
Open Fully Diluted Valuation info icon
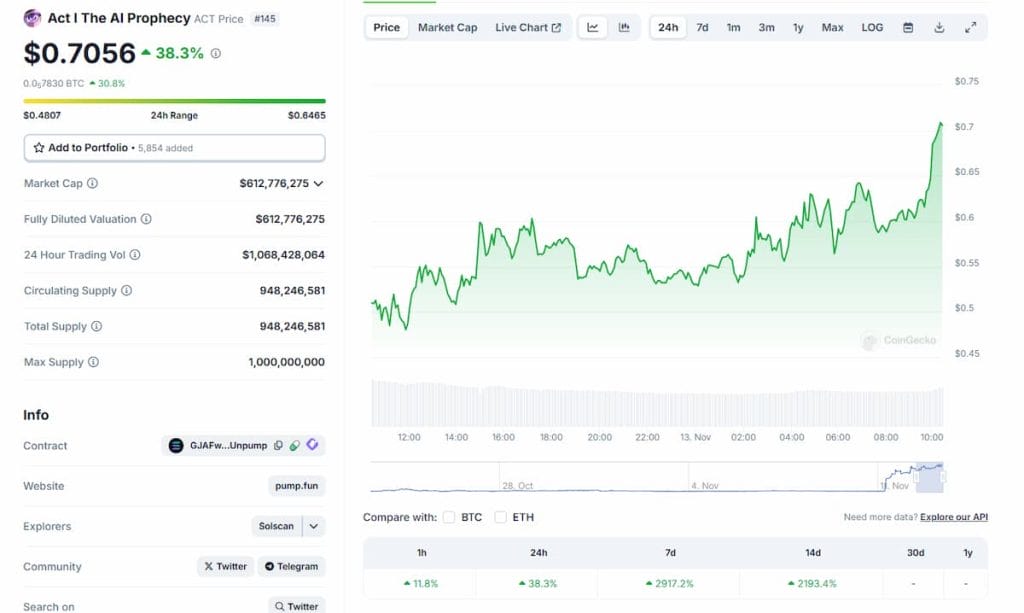pyautogui.click(x=146, y=219)
